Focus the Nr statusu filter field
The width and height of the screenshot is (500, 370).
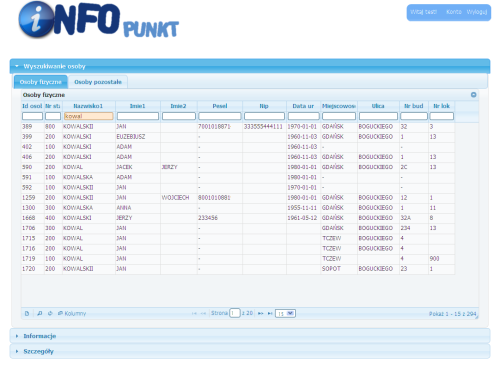click(53, 116)
